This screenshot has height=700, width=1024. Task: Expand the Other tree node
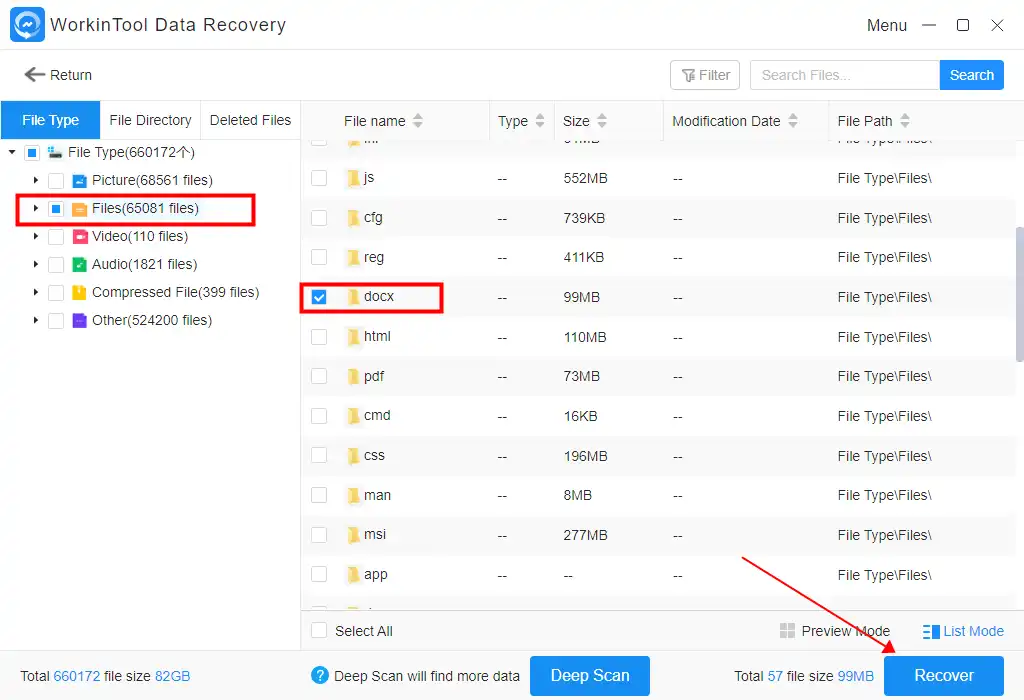[36, 320]
